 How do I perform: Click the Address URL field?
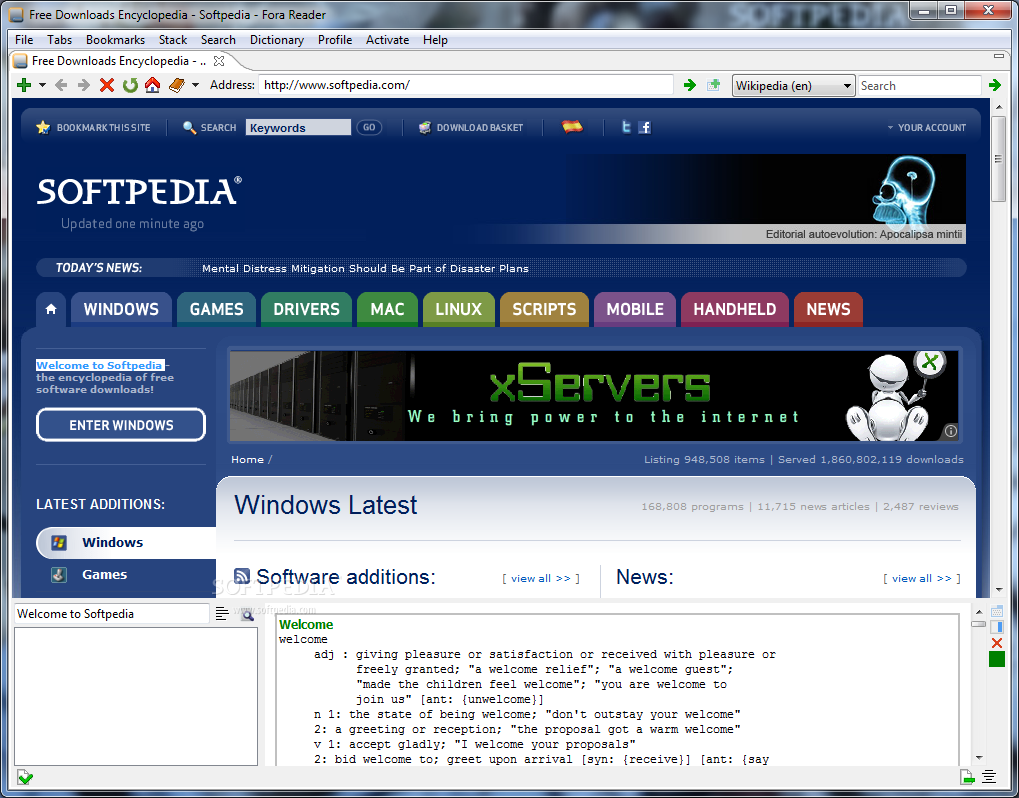pos(465,85)
